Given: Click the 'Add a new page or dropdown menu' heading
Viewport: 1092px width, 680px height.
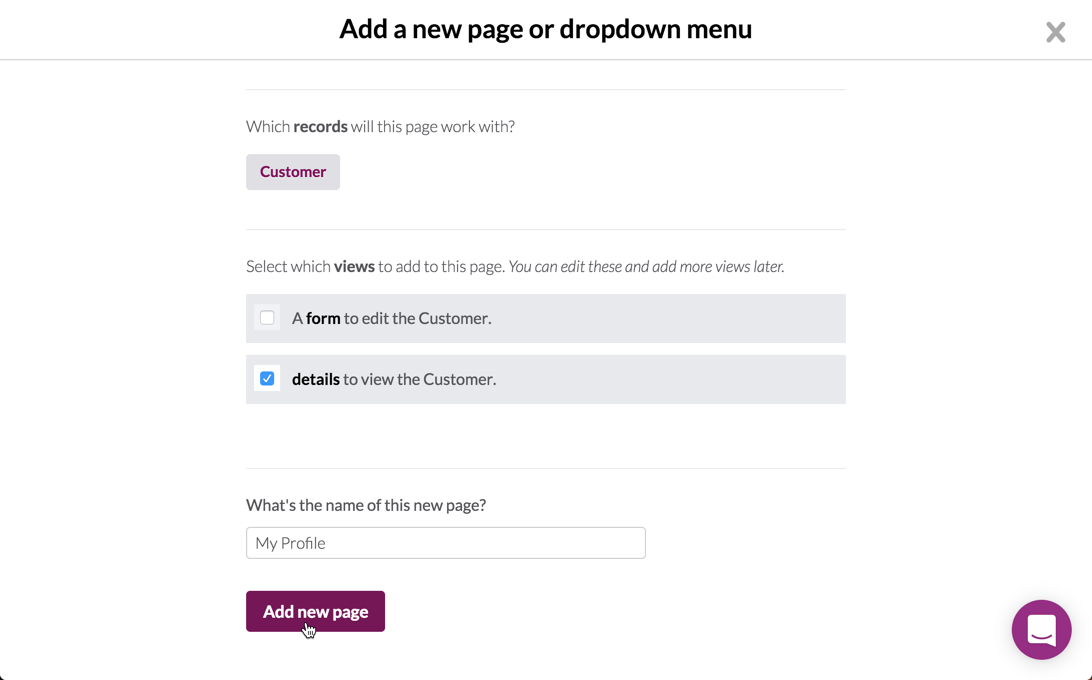Looking at the screenshot, I should pos(545,29).
